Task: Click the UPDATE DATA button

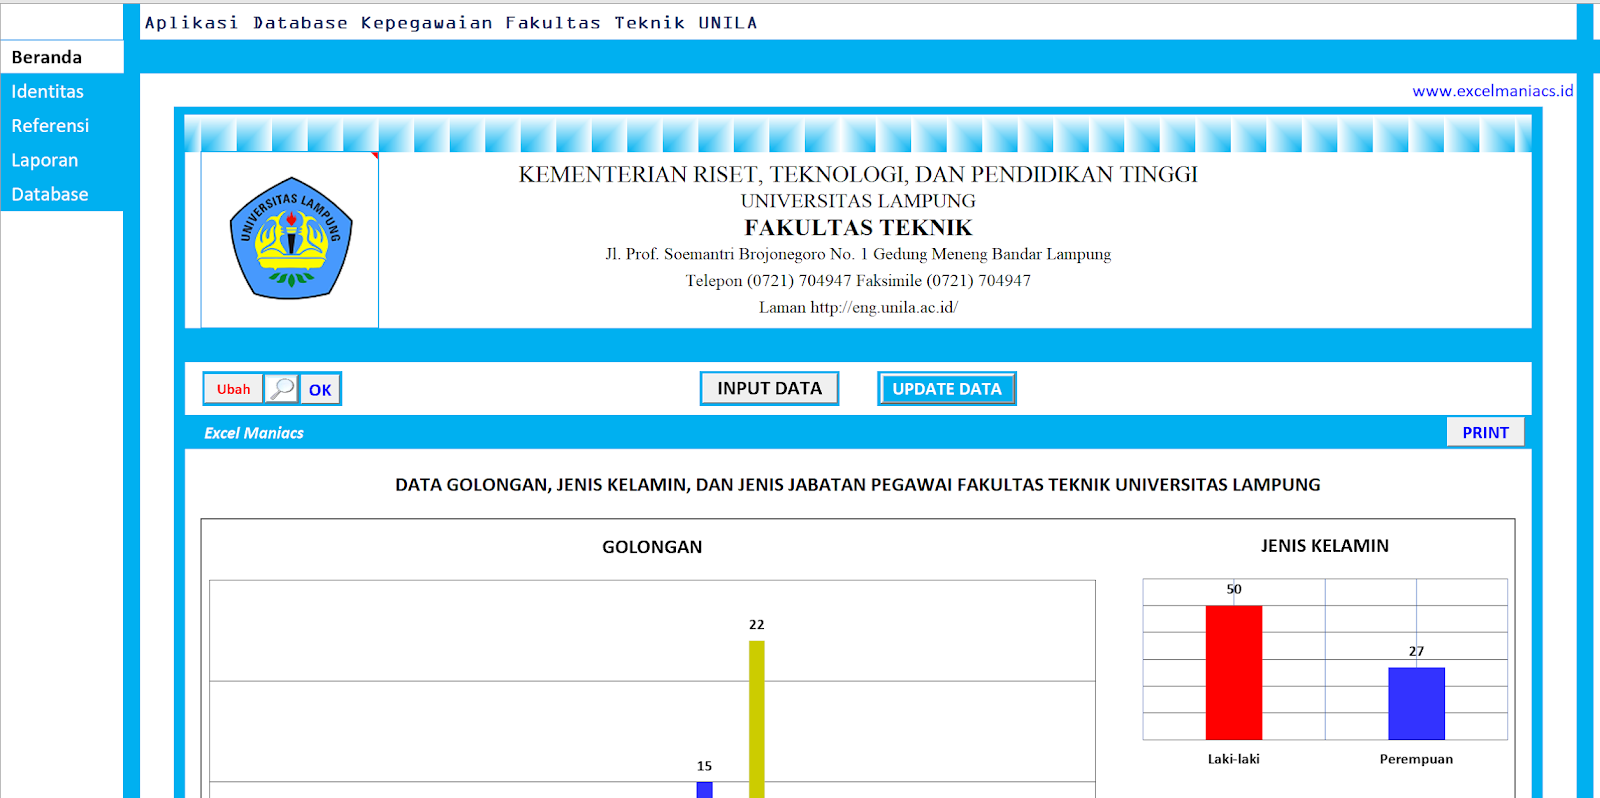Action: (947, 389)
